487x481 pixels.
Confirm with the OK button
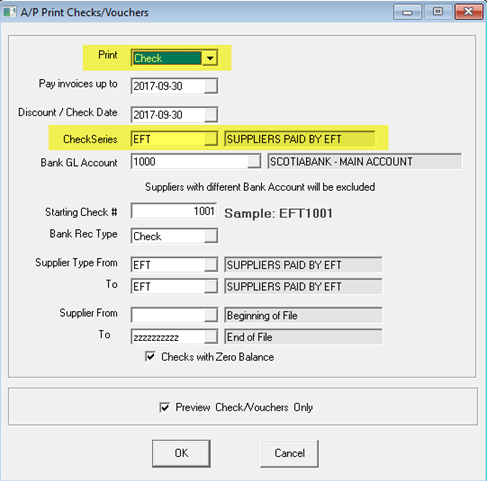181,453
